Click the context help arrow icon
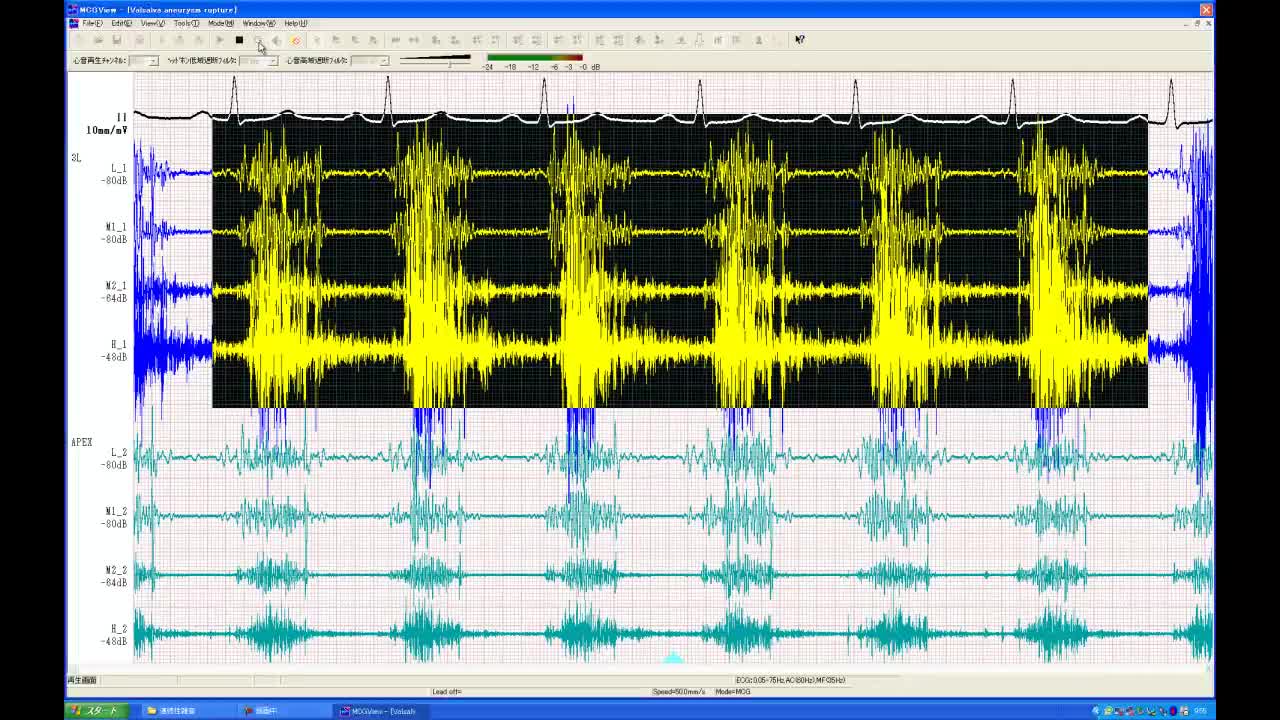Image resolution: width=1280 pixels, height=720 pixels. click(799, 40)
